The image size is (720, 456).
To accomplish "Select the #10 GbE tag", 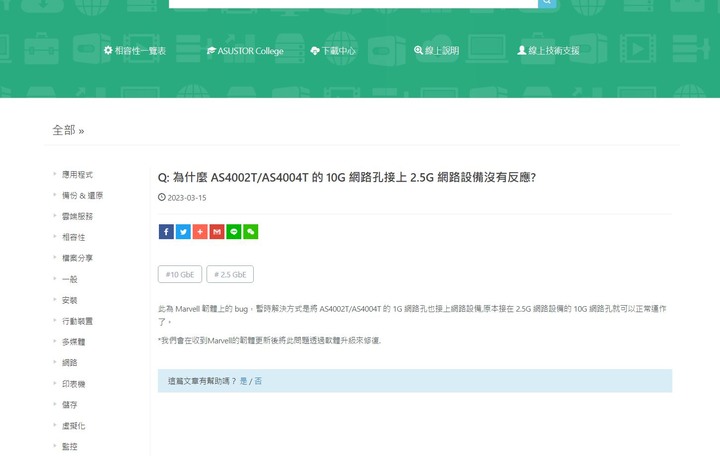I will 180,274.
